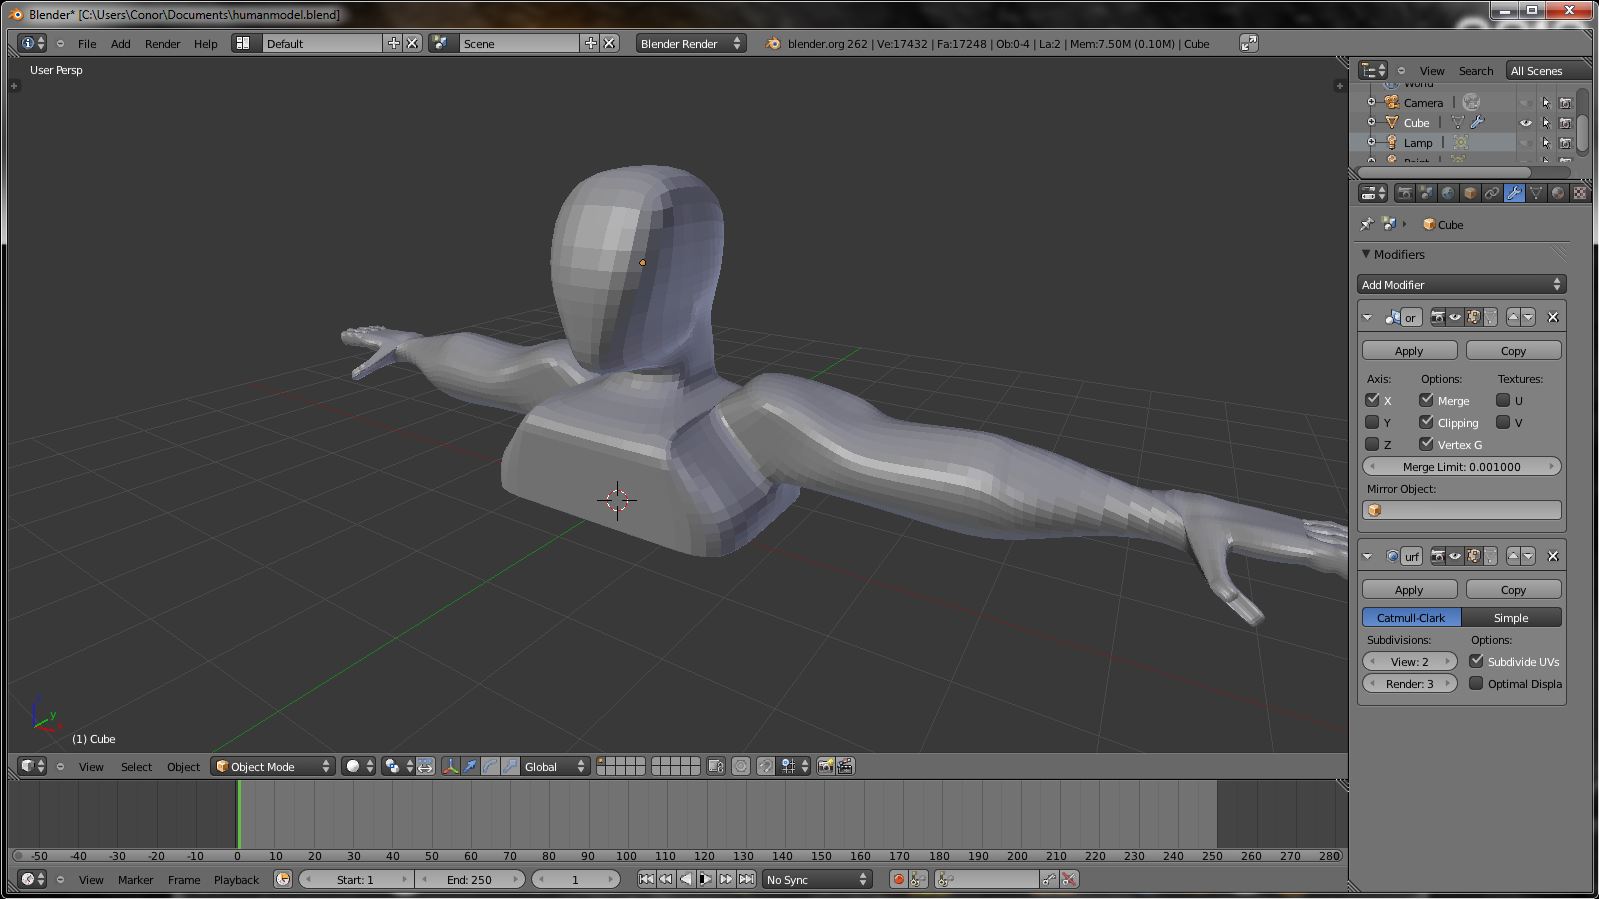1599x899 pixels.
Task: Enable the Optimal Display checkbox
Action: coord(1476,683)
